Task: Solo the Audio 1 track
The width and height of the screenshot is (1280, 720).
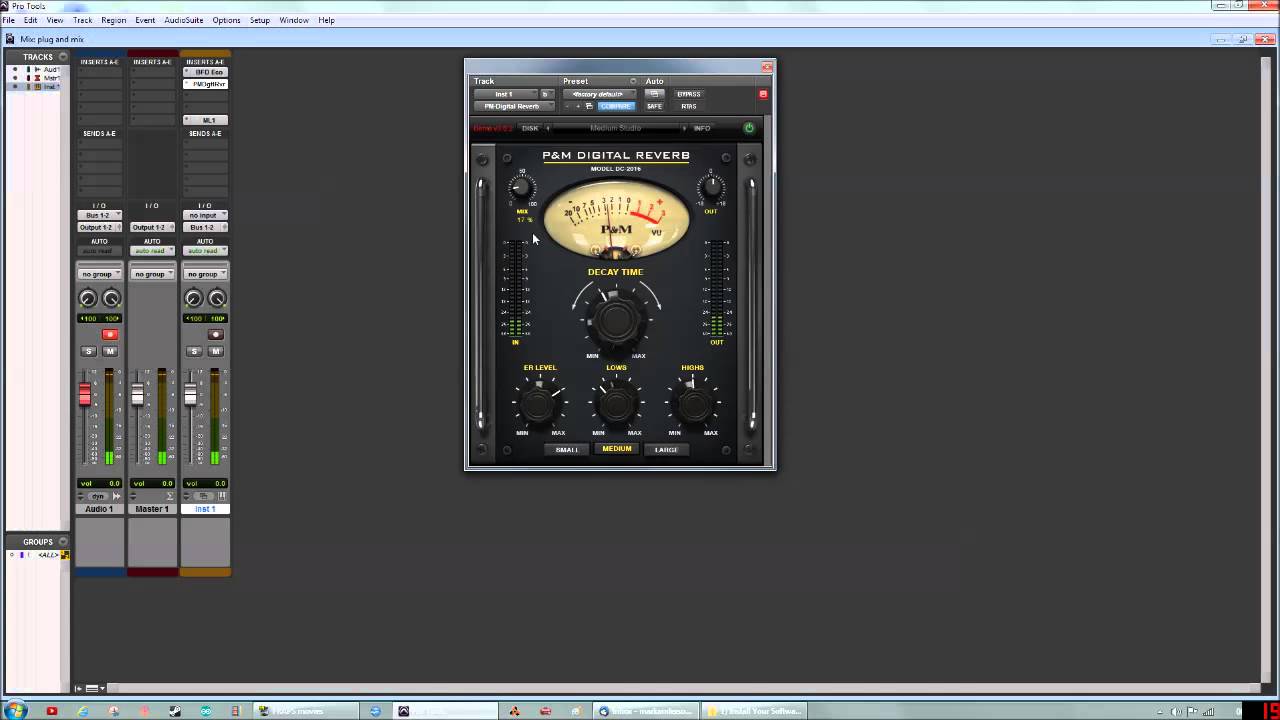Action: (89, 351)
